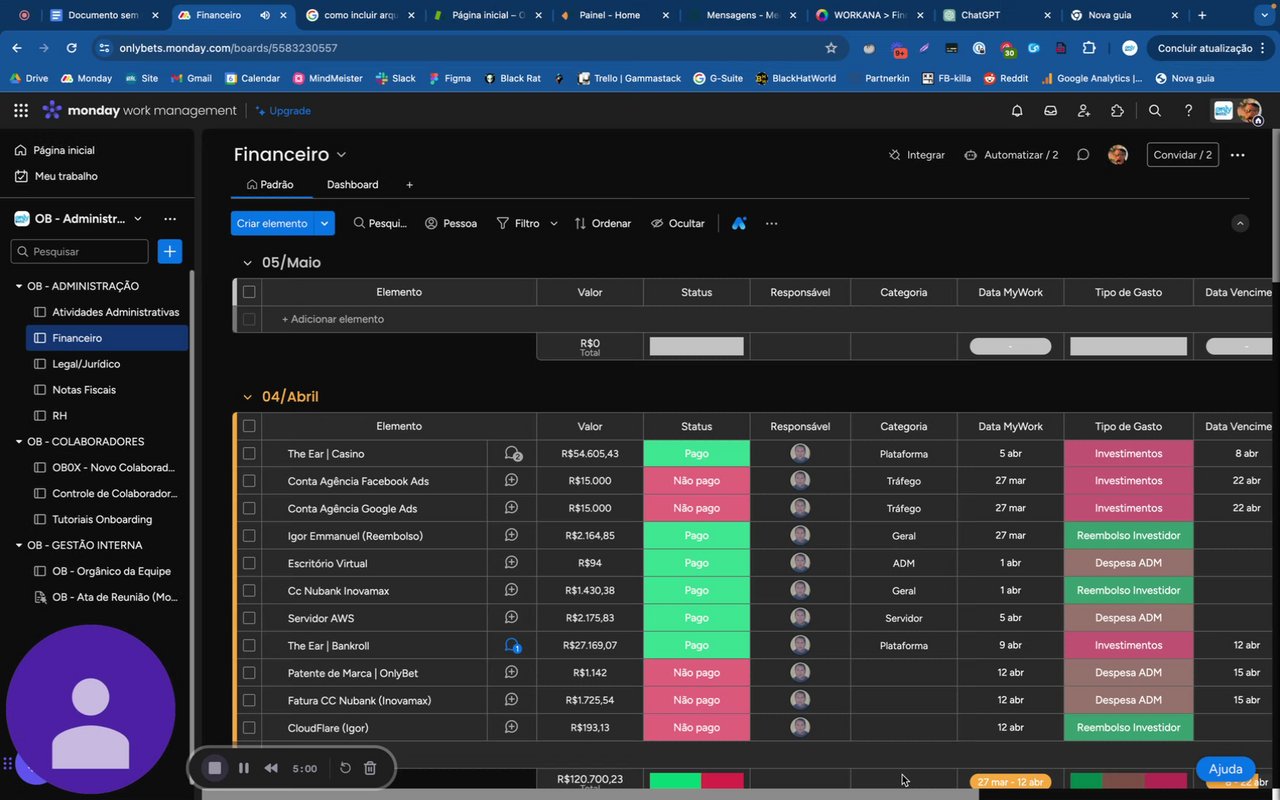Viewport: 1280px width, 800px height.
Task: Restart the recording with the circular arrow
Action: point(345,768)
